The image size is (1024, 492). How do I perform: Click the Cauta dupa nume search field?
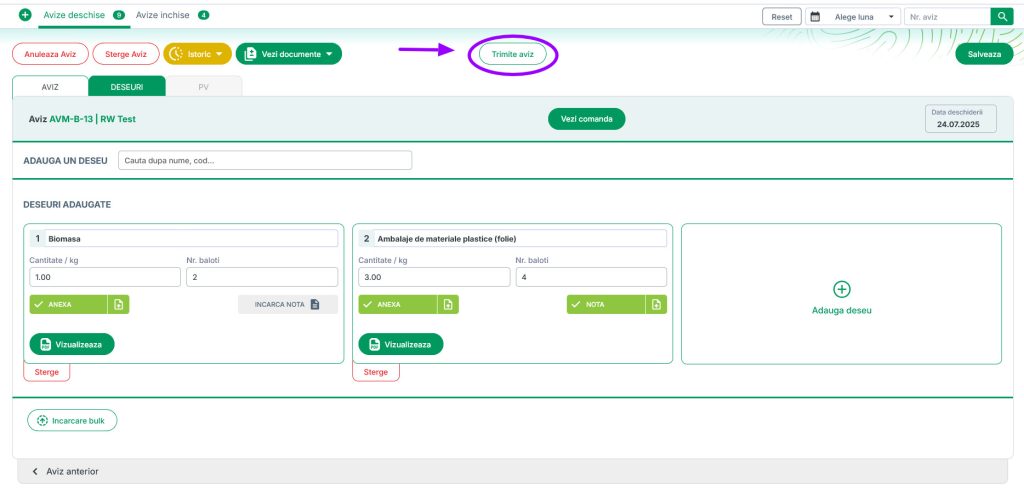coord(264,160)
